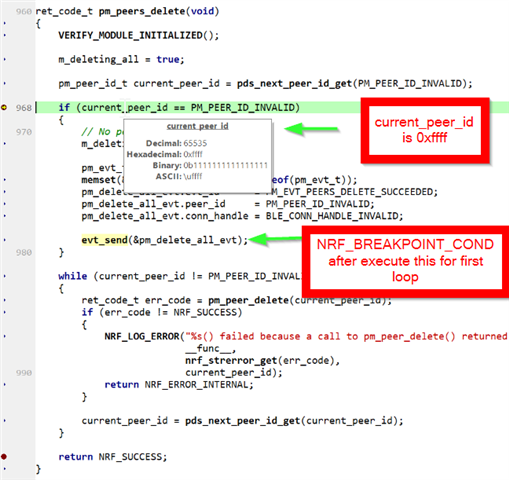
Task: Click gutter dot next to while loop line
Action: click(x=5, y=276)
